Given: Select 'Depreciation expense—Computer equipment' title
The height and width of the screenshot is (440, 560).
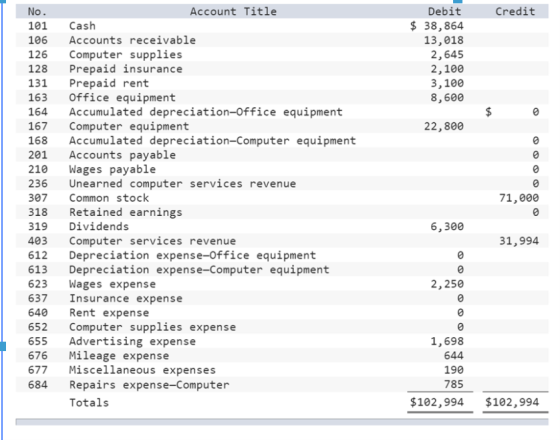Looking at the screenshot, I should (199, 269).
